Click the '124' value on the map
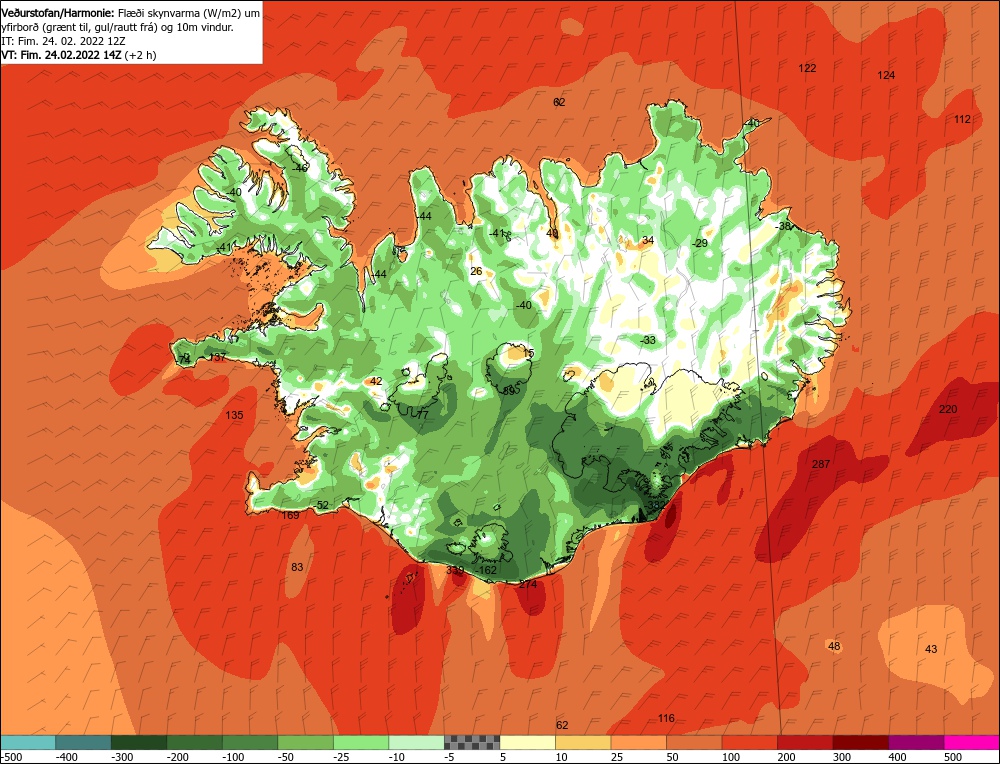Viewport: 1000px width, 764px height. point(886,75)
